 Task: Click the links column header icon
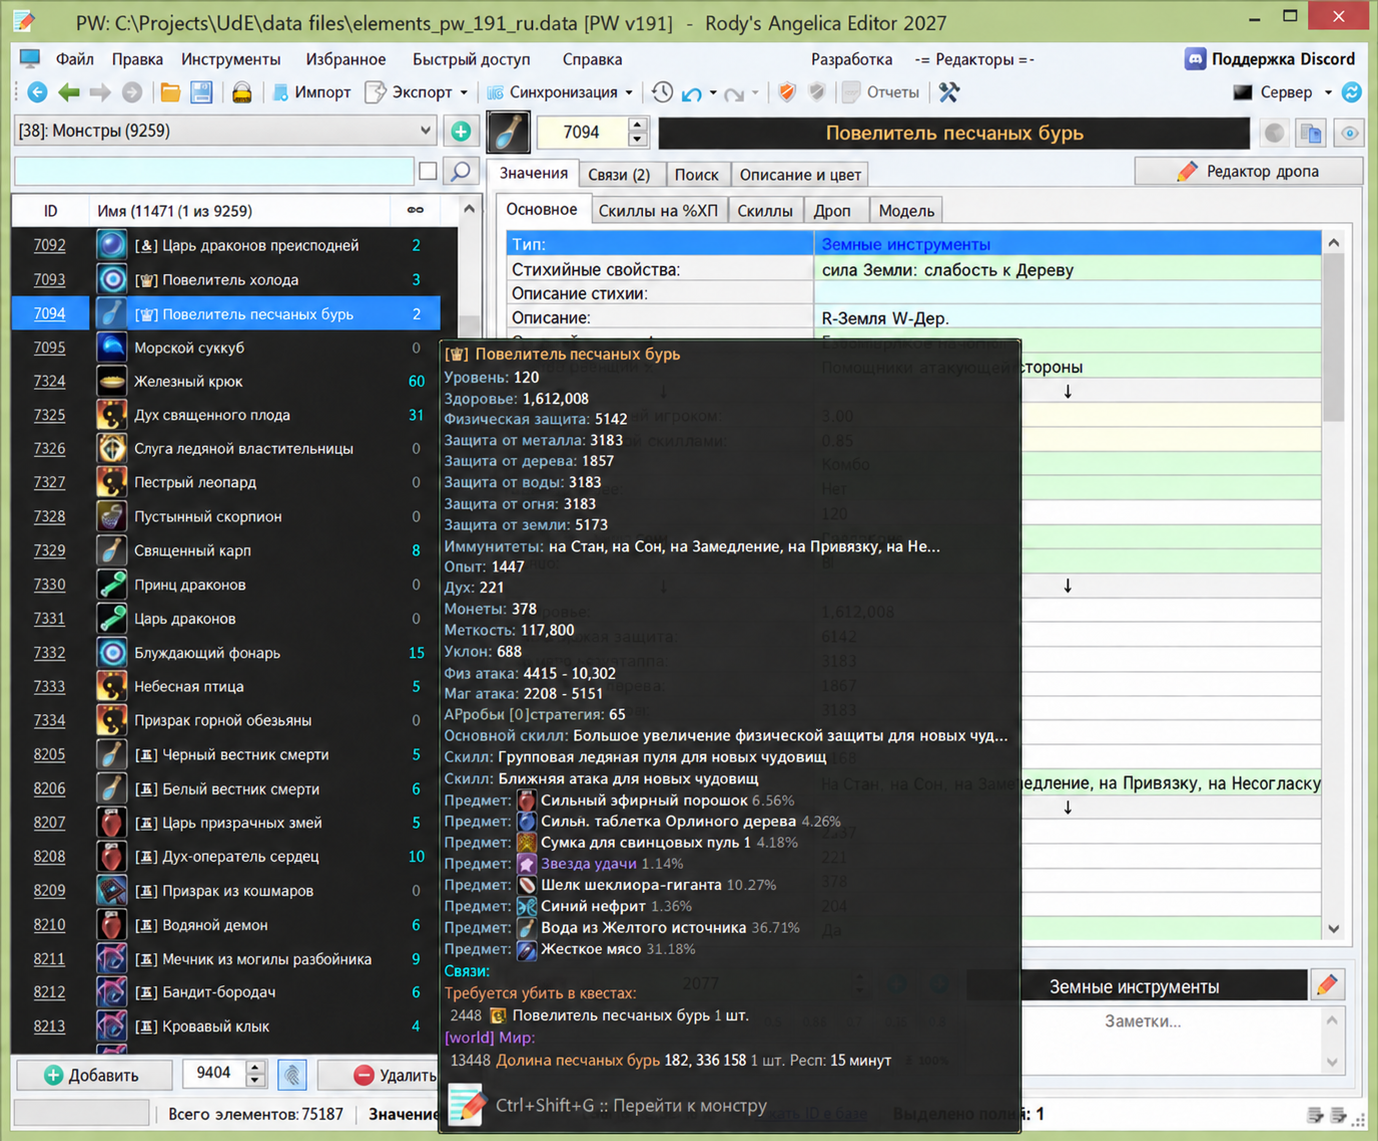(x=415, y=210)
